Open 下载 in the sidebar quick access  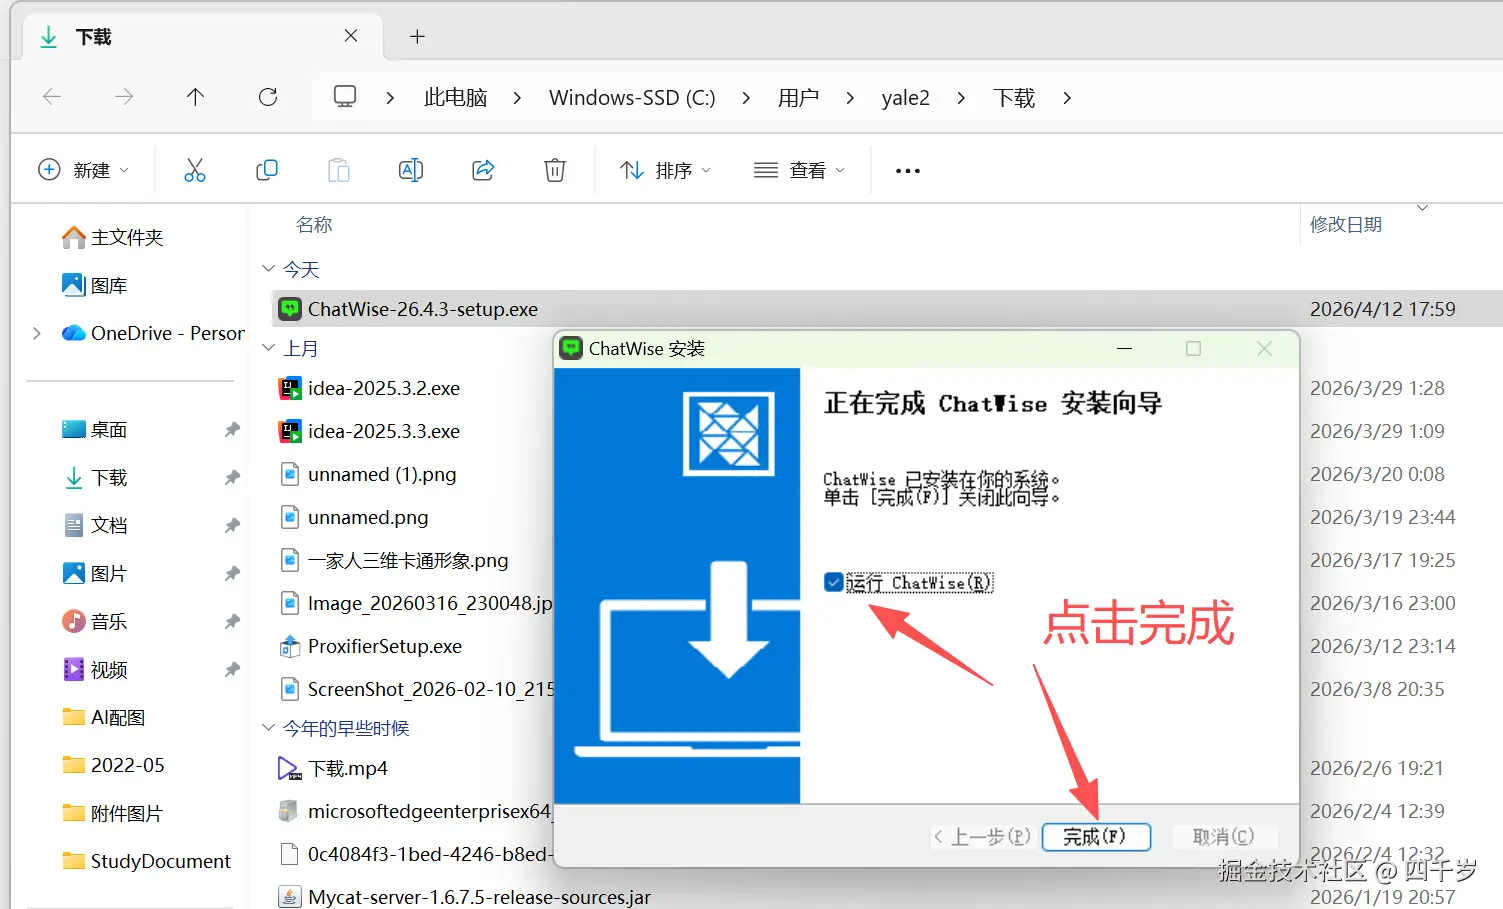[95, 477]
